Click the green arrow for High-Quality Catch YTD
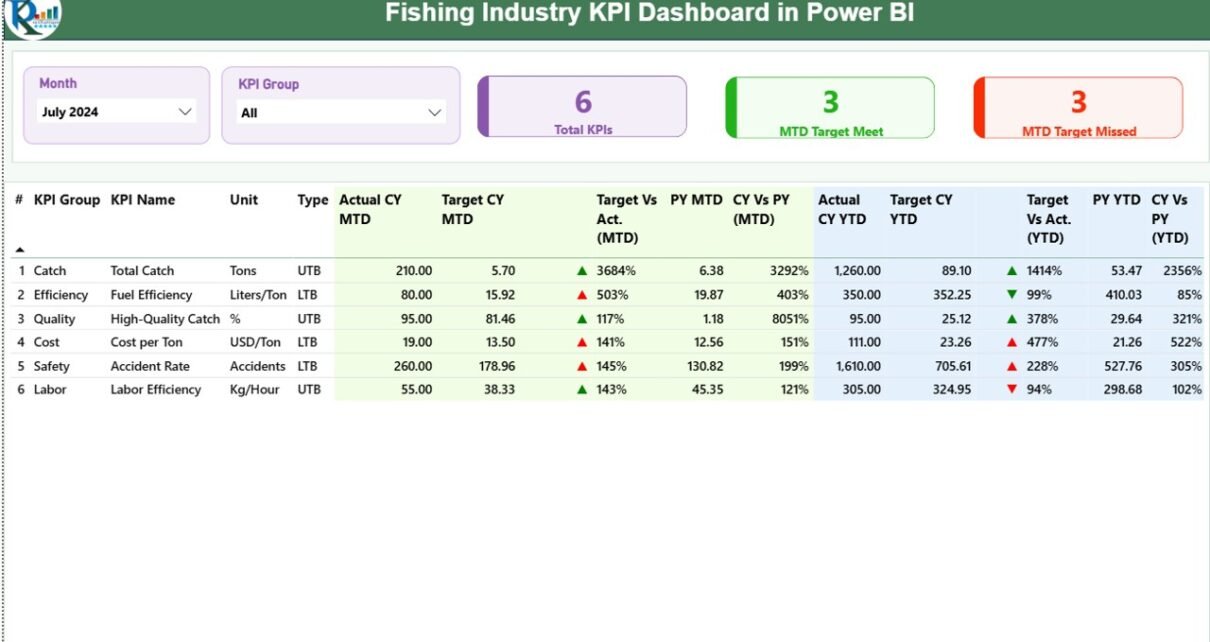The image size is (1210, 642). [1012, 319]
